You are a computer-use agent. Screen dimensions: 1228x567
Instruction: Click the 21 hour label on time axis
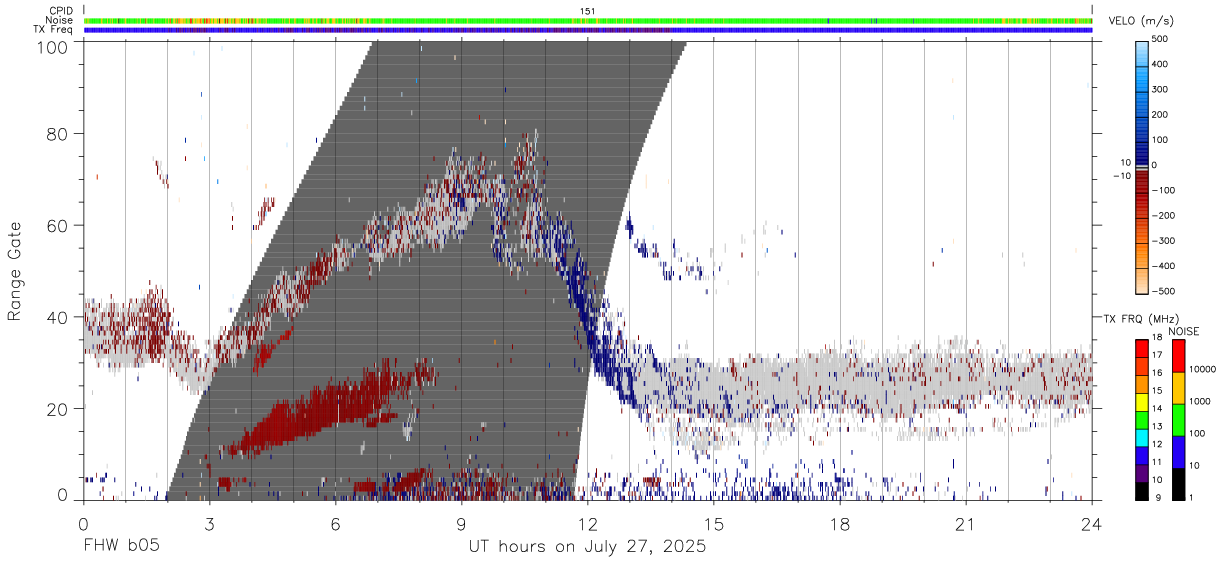[966, 523]
